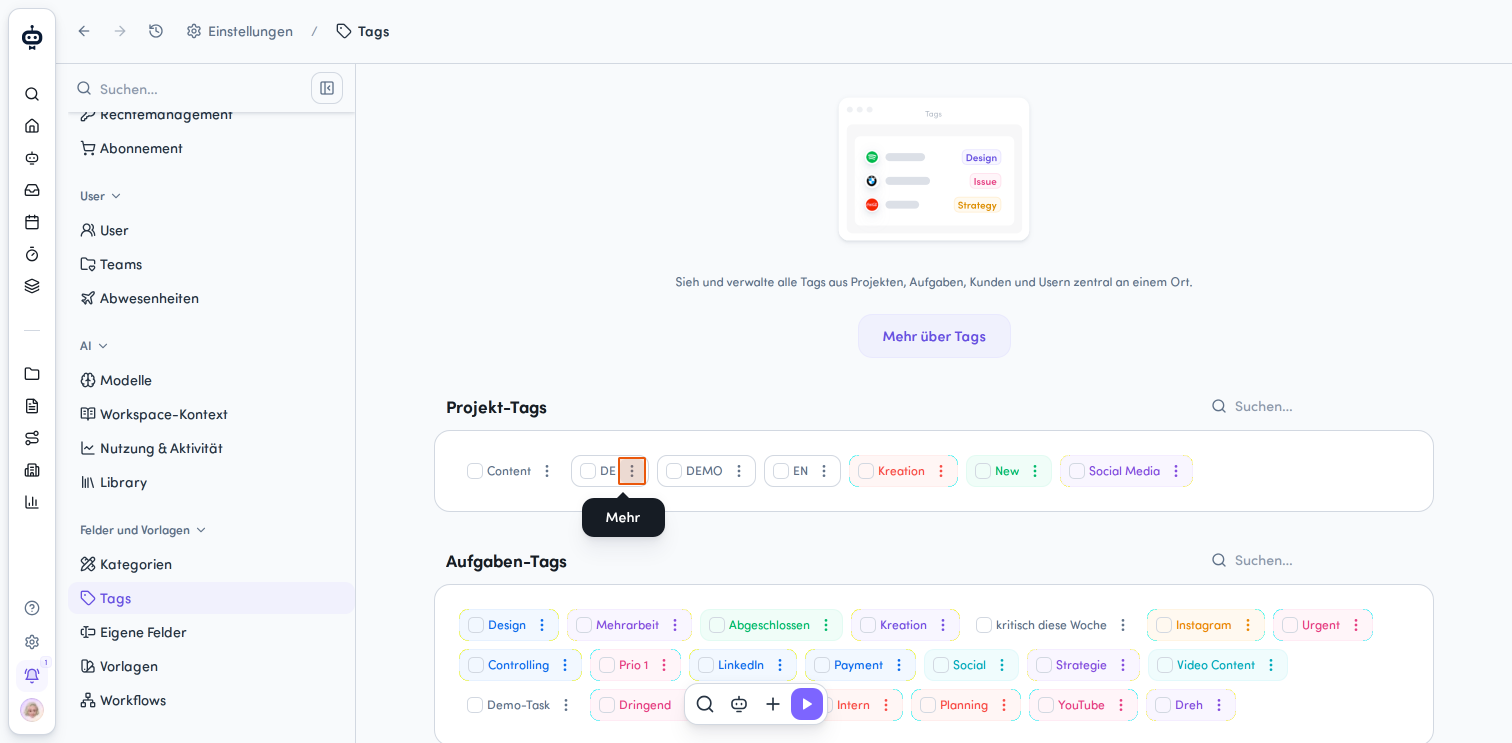Image resolution: width=1512 pixels, height=743 pixels.
Task: Click the Mehr über Tags button
Action: pyautogui.click(x=934, y=336)
